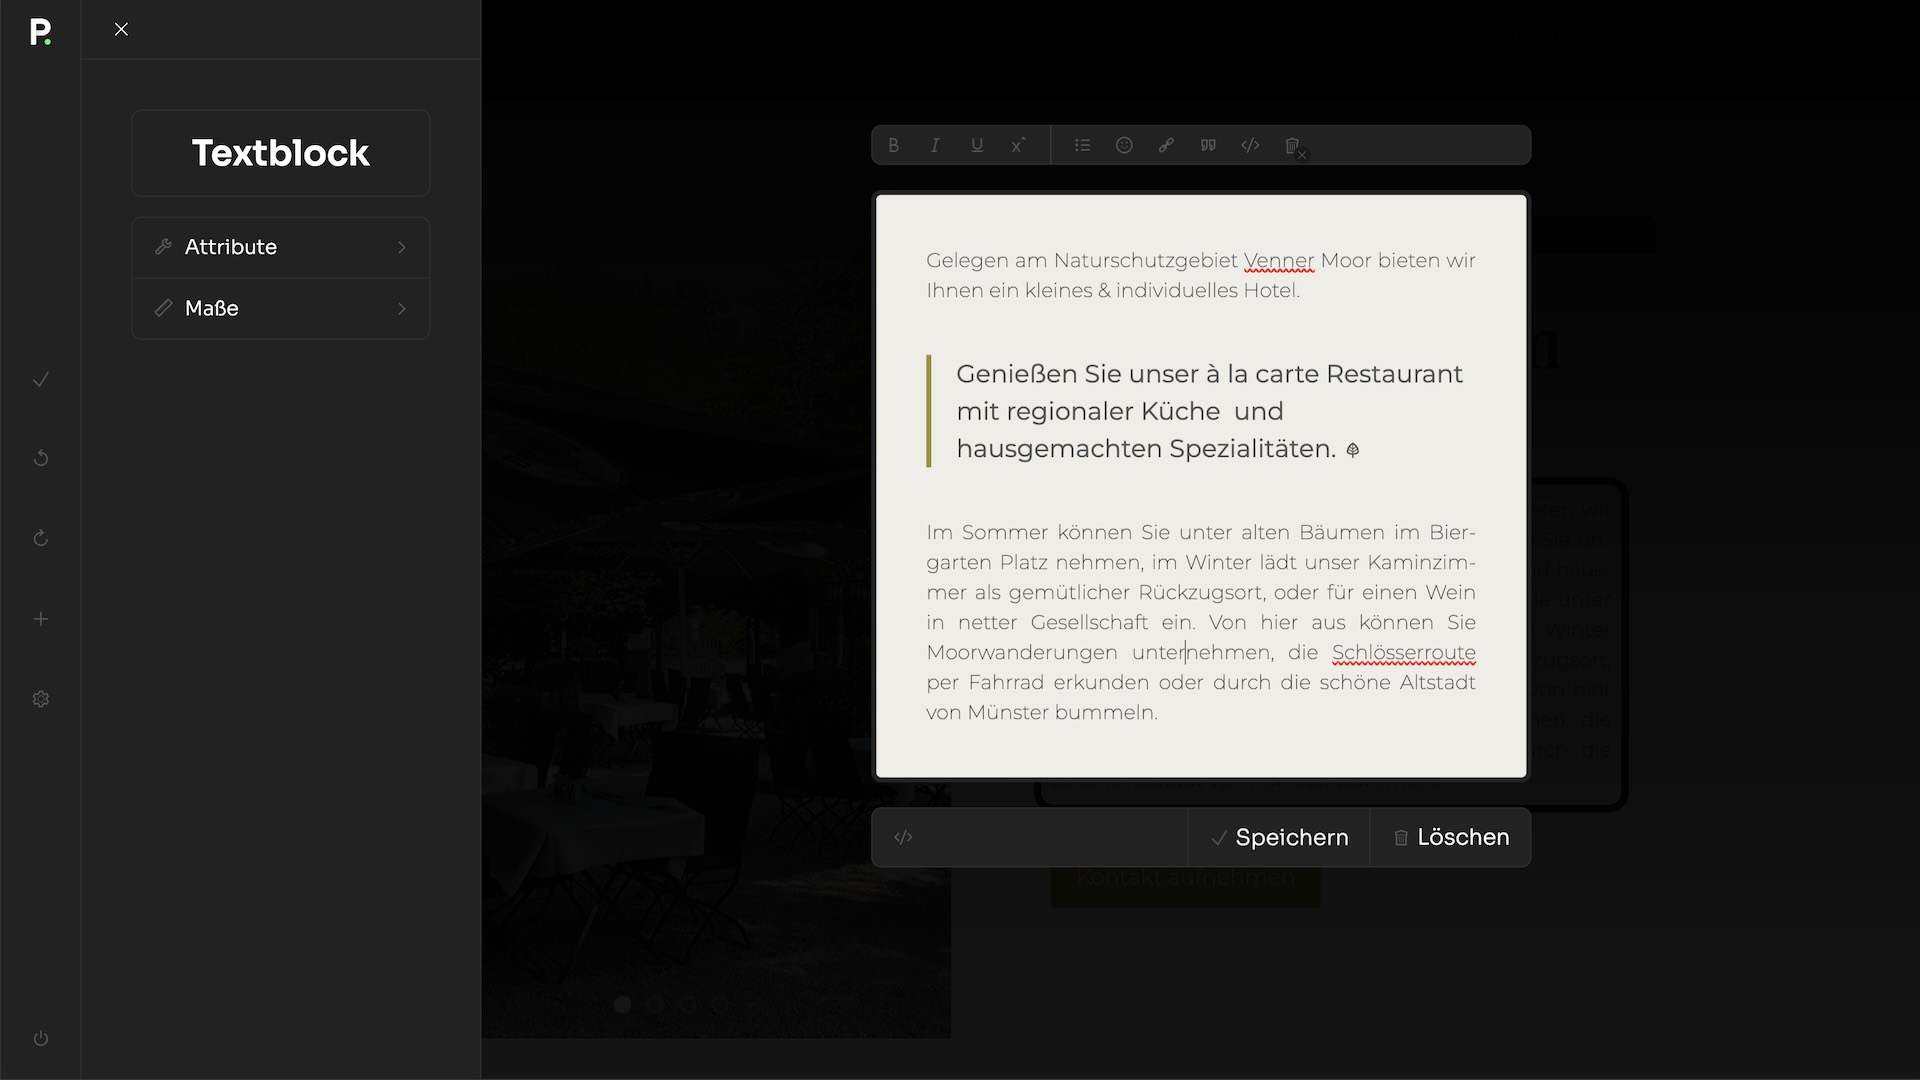The height and width of the screenshot is (1080, 1920).
Task: Clear formatting with trash icon
Action: 1293,147
